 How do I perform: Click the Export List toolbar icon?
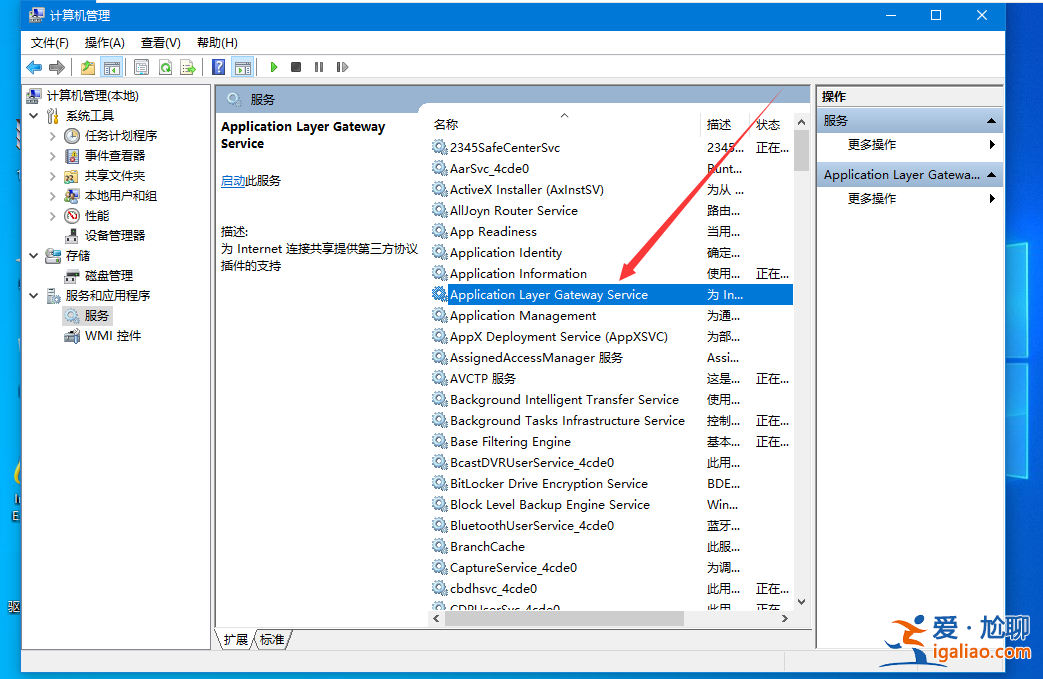tap(187, 67)
